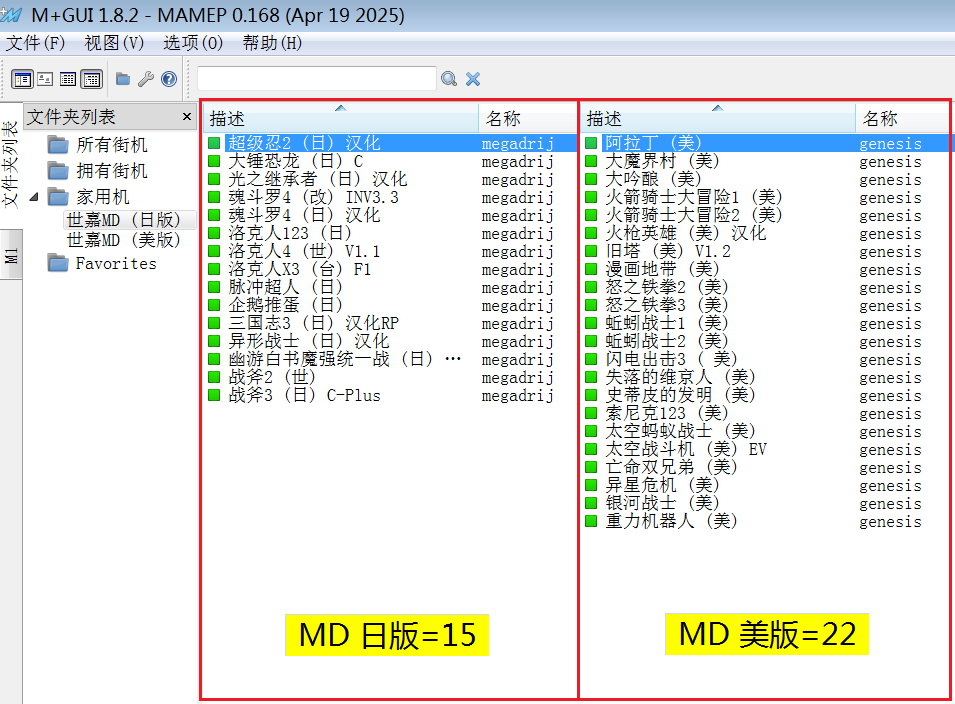This screenshot has width=955, height=704.
Task: Select game 火箭骑士大冒险2（美）
Action: (694, 215)
